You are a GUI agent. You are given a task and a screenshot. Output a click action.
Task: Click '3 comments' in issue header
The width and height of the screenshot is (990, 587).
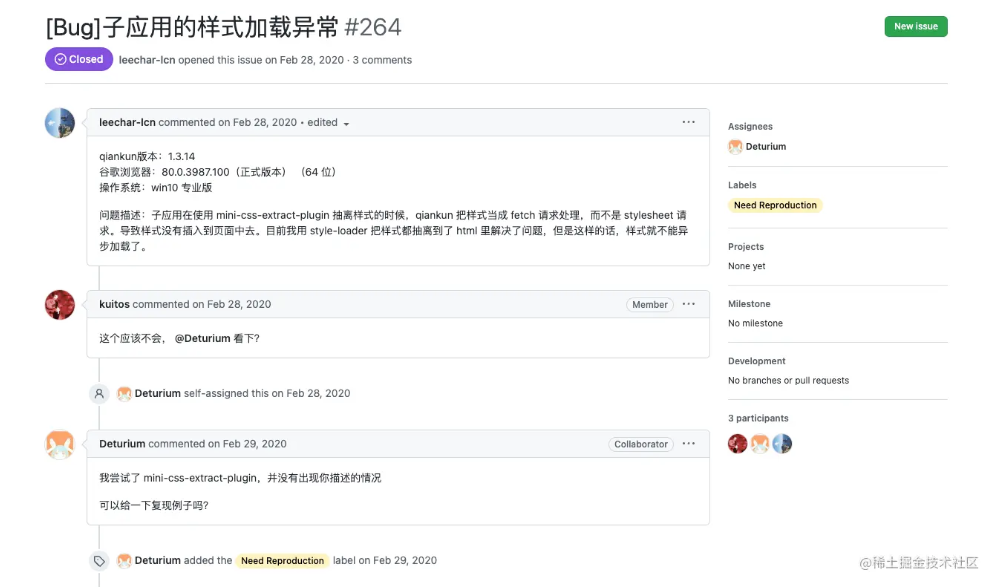tap(382, 60)
